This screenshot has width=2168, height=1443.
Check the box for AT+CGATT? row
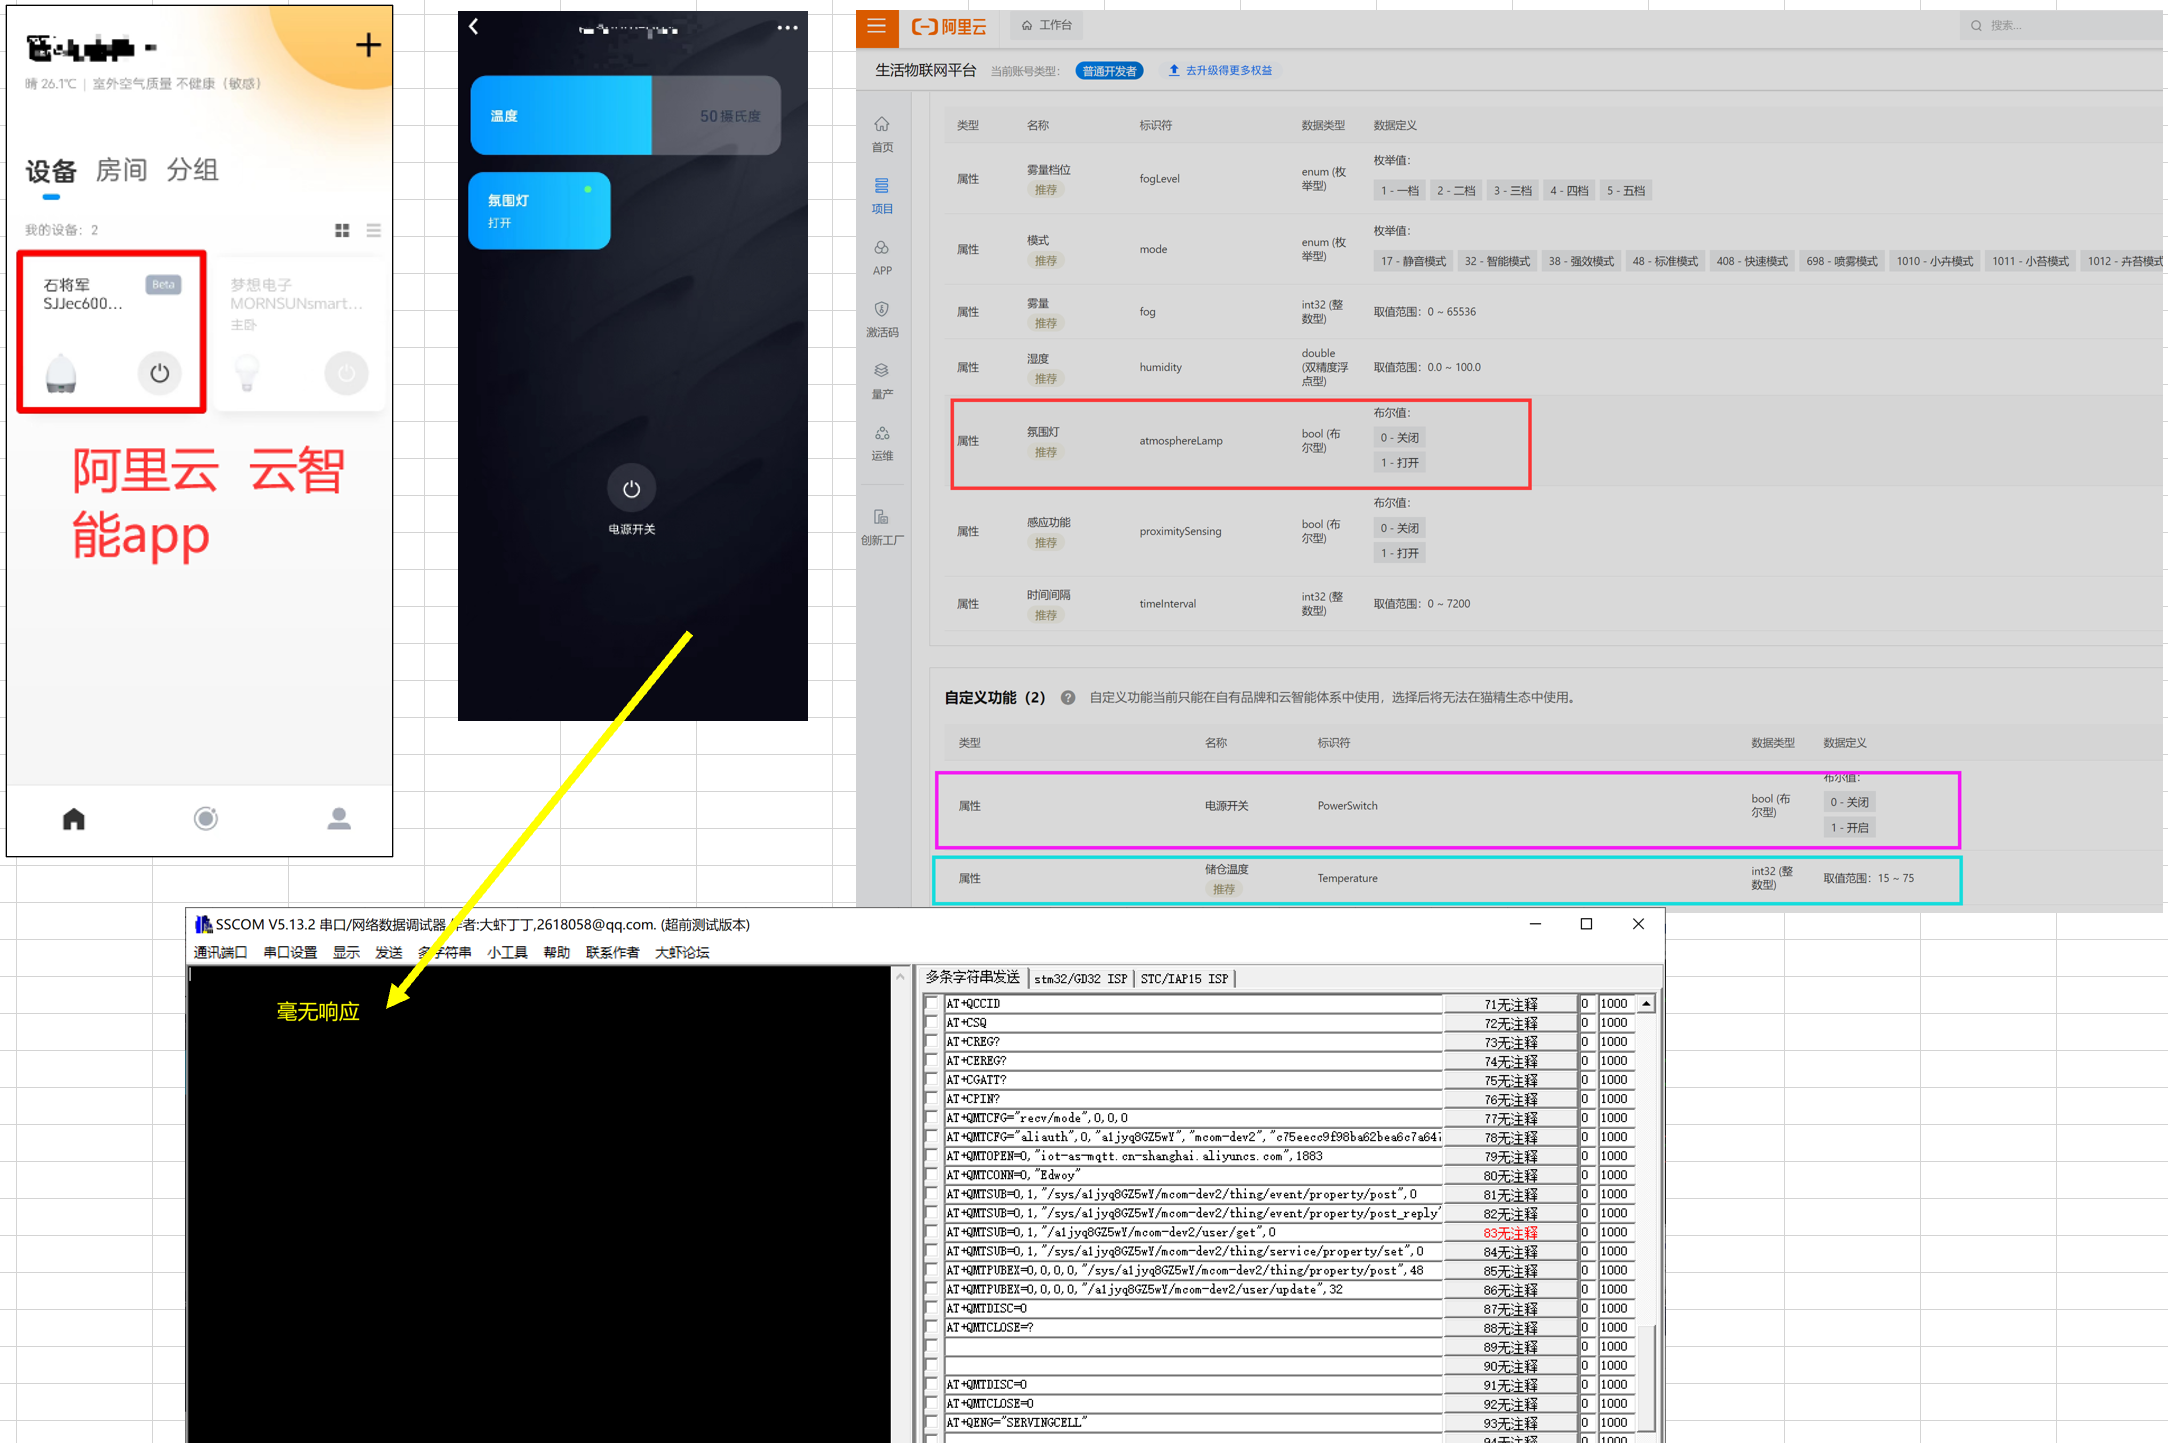[932, 1079]
